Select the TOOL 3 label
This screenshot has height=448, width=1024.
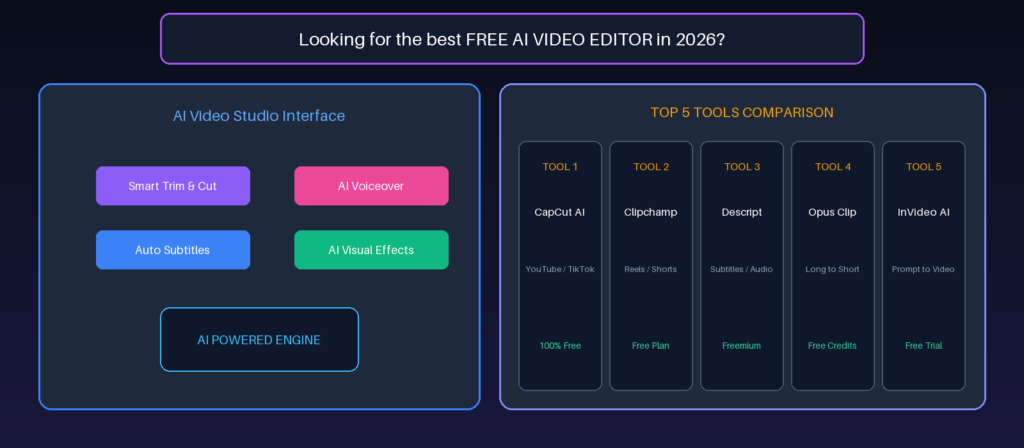pos(742,167)
